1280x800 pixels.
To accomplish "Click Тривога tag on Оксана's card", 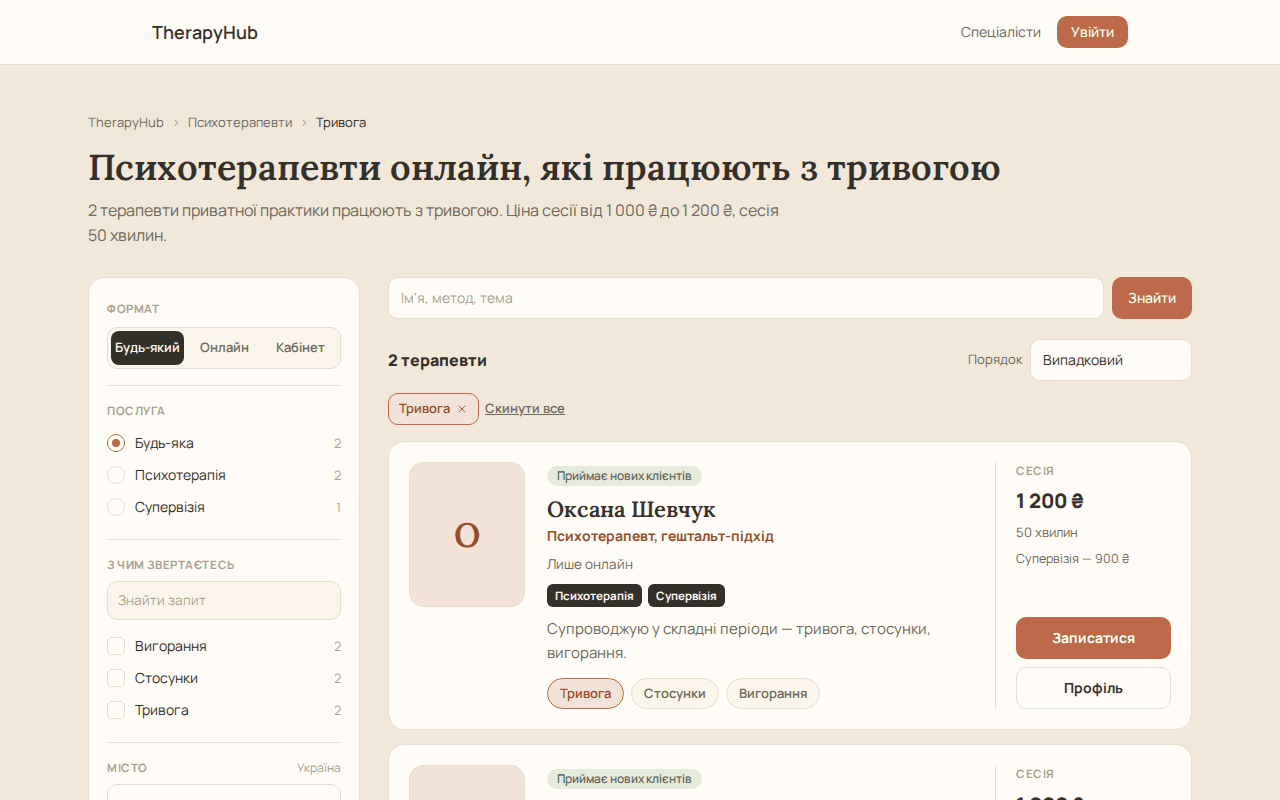I will coord(585,694).
